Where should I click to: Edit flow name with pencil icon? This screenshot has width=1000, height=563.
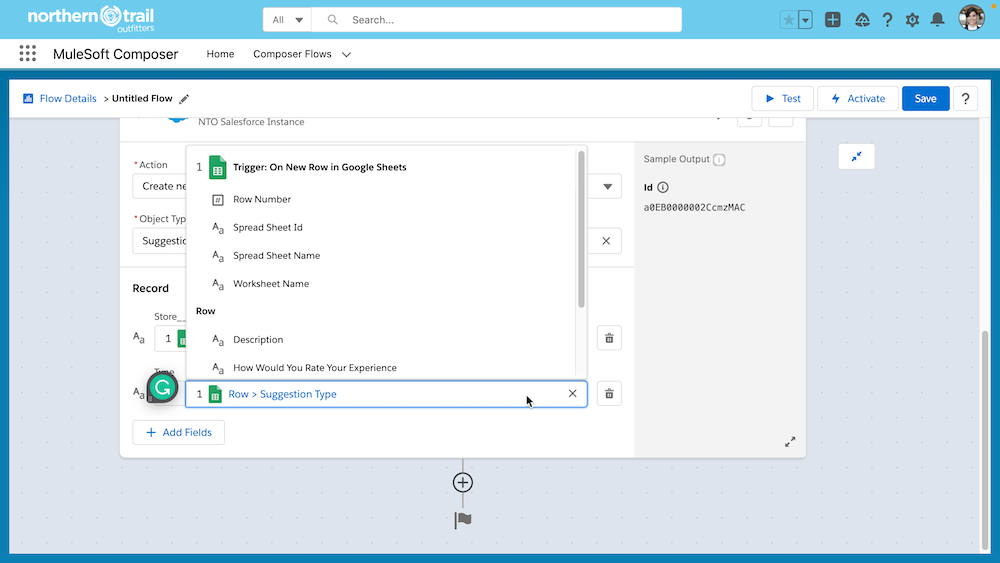(184, 99)
